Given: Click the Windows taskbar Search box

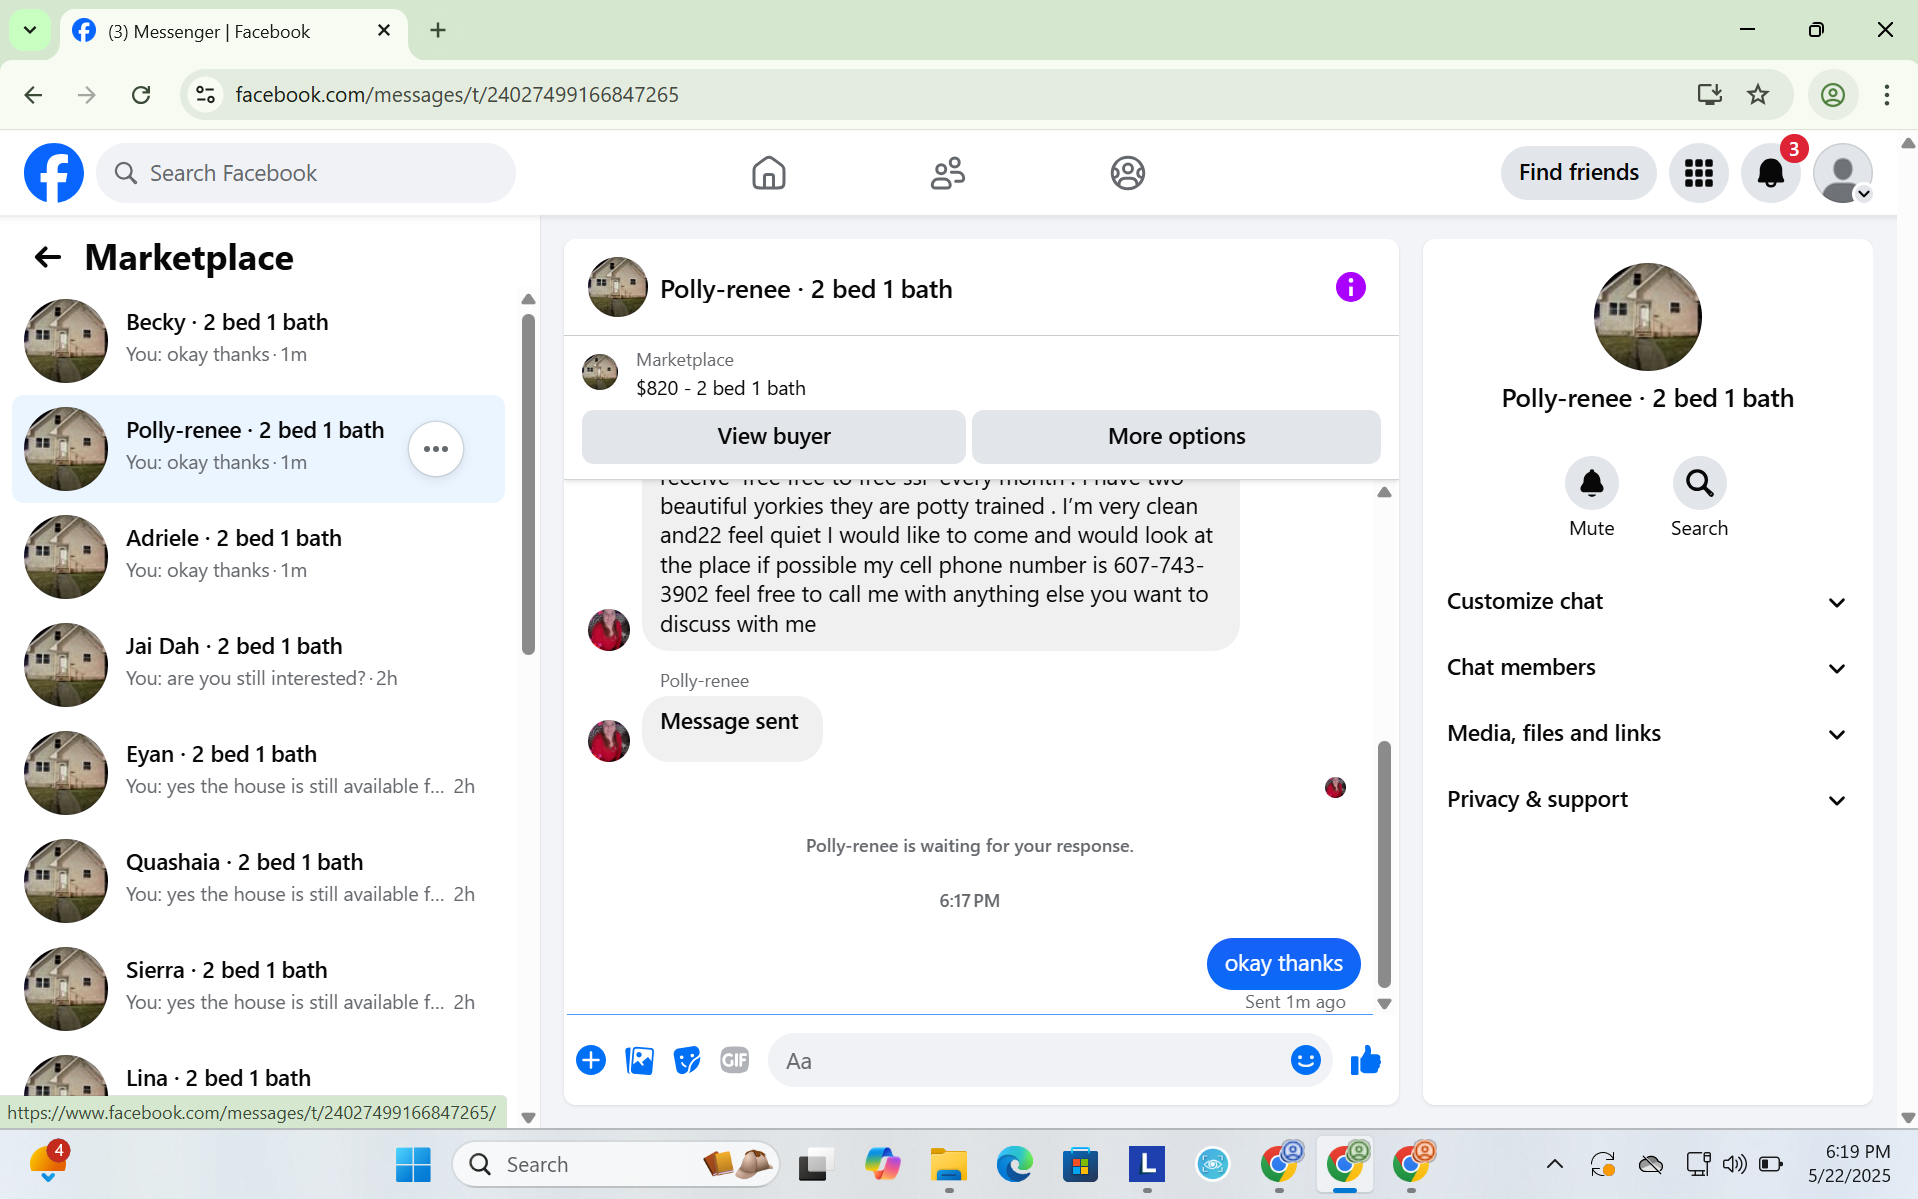Looking at the screenshot, I should point(616,1164).
